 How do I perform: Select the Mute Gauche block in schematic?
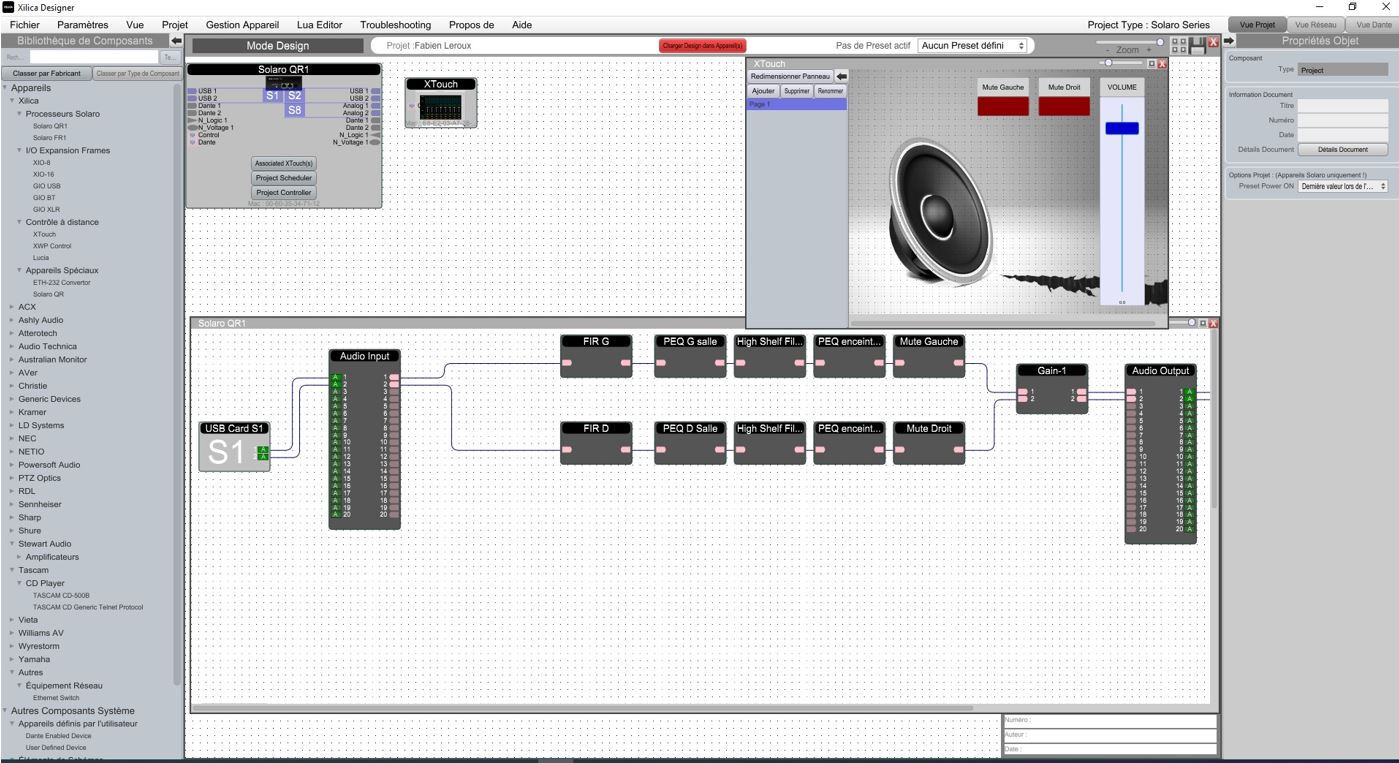(929, 356)
